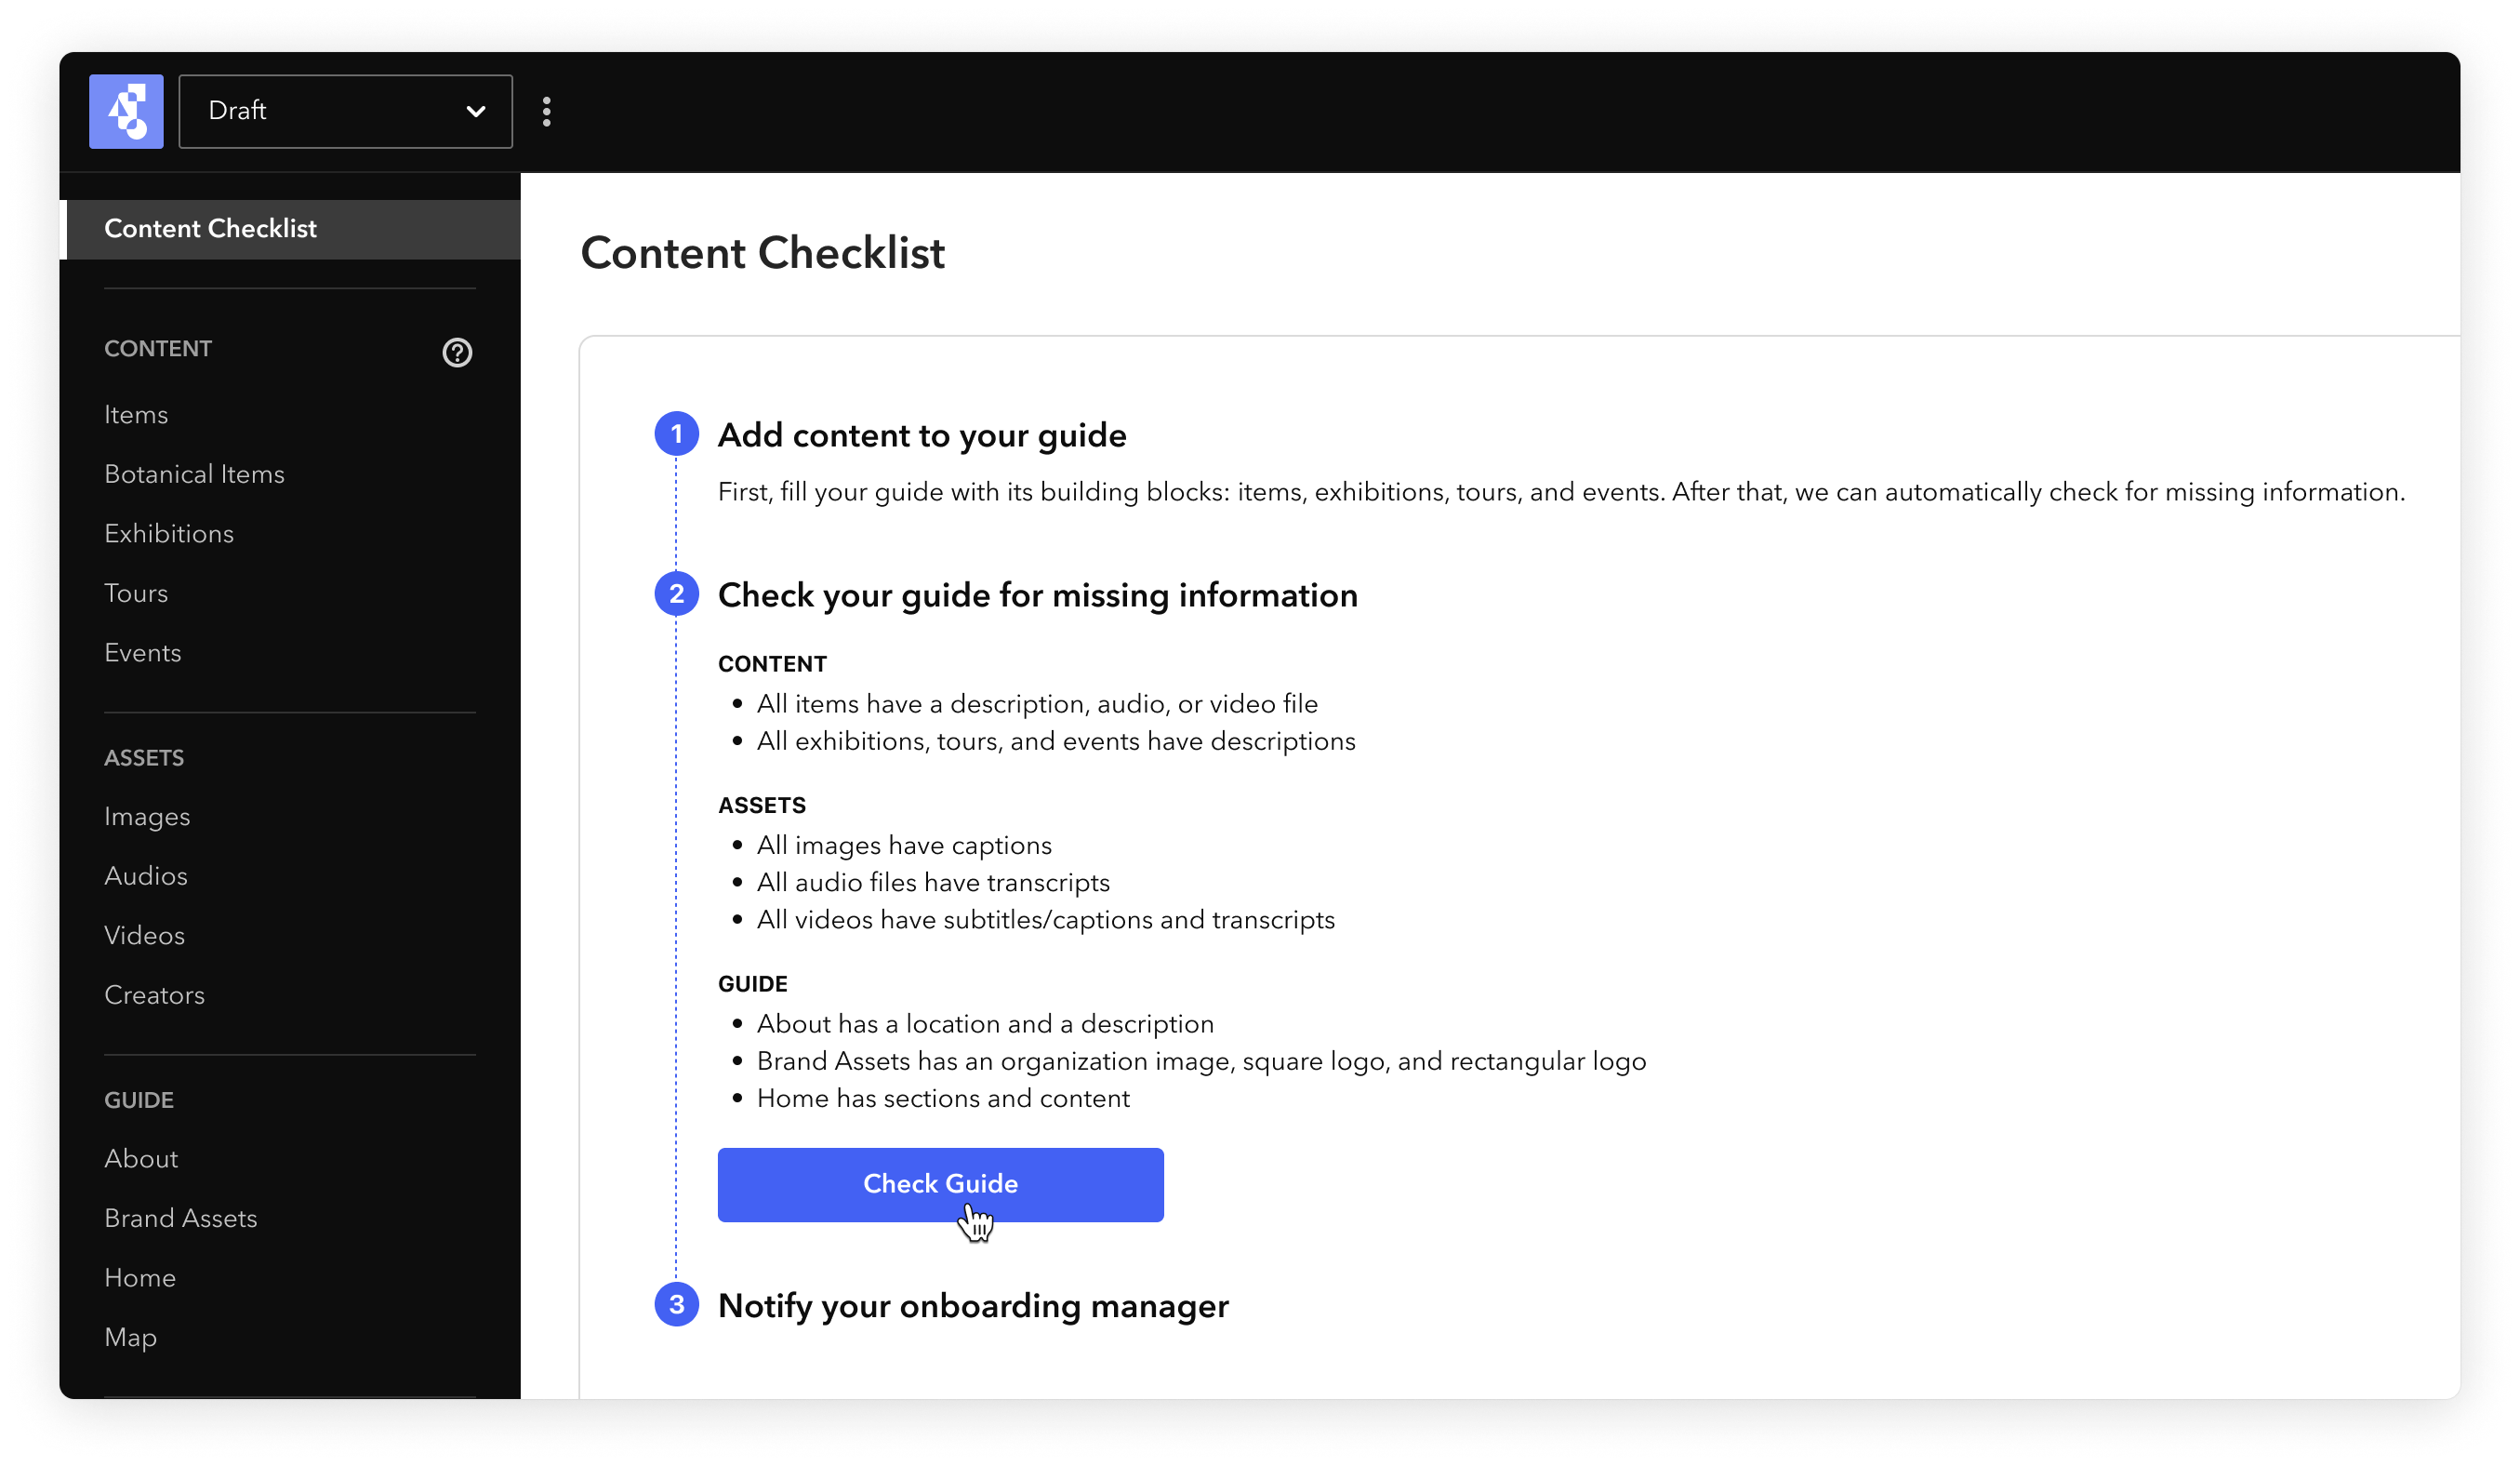Click the Draft dropdown chevron arrow
Image resolution: width=2520 pixels, height=1466 pixels.
pyautogui.click(x=476, y=111)
